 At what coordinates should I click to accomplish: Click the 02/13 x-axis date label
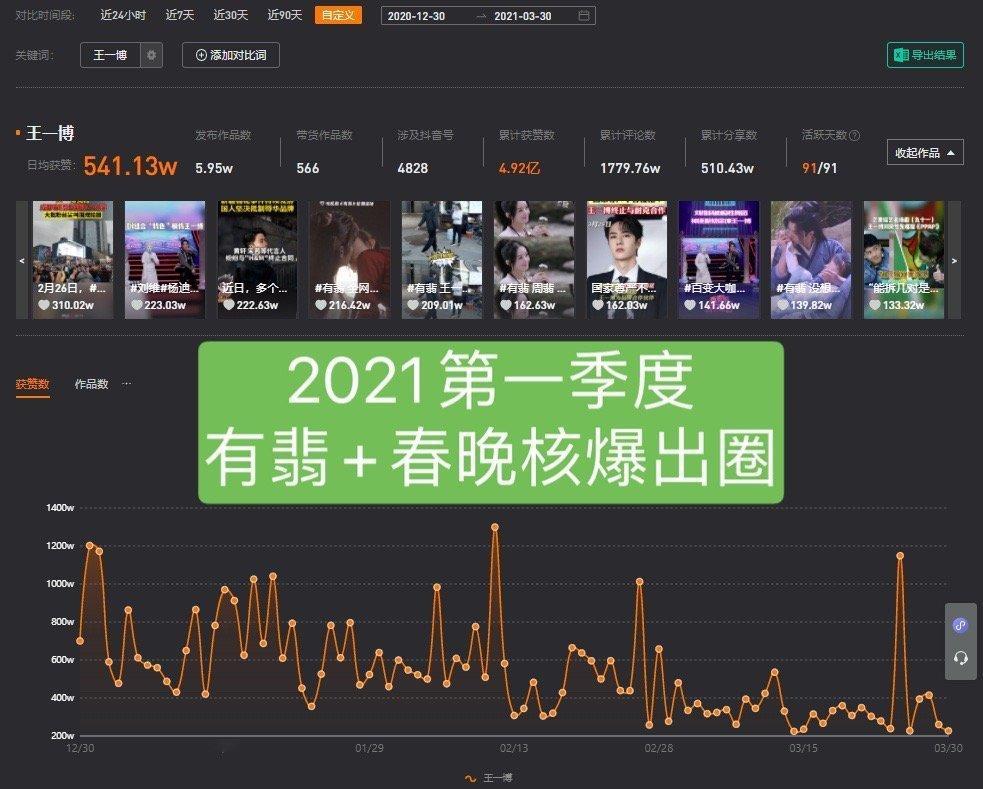513,748
